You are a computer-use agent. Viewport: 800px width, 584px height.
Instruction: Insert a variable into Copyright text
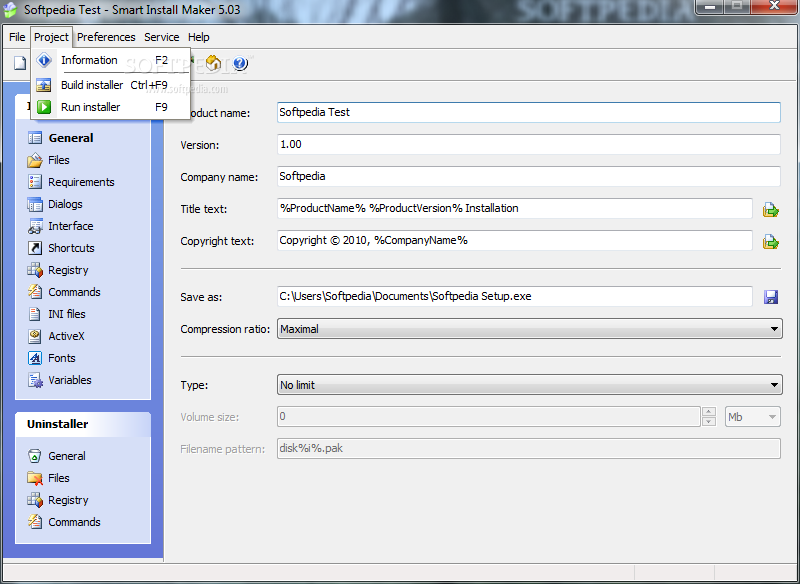(x=770, y=242)
